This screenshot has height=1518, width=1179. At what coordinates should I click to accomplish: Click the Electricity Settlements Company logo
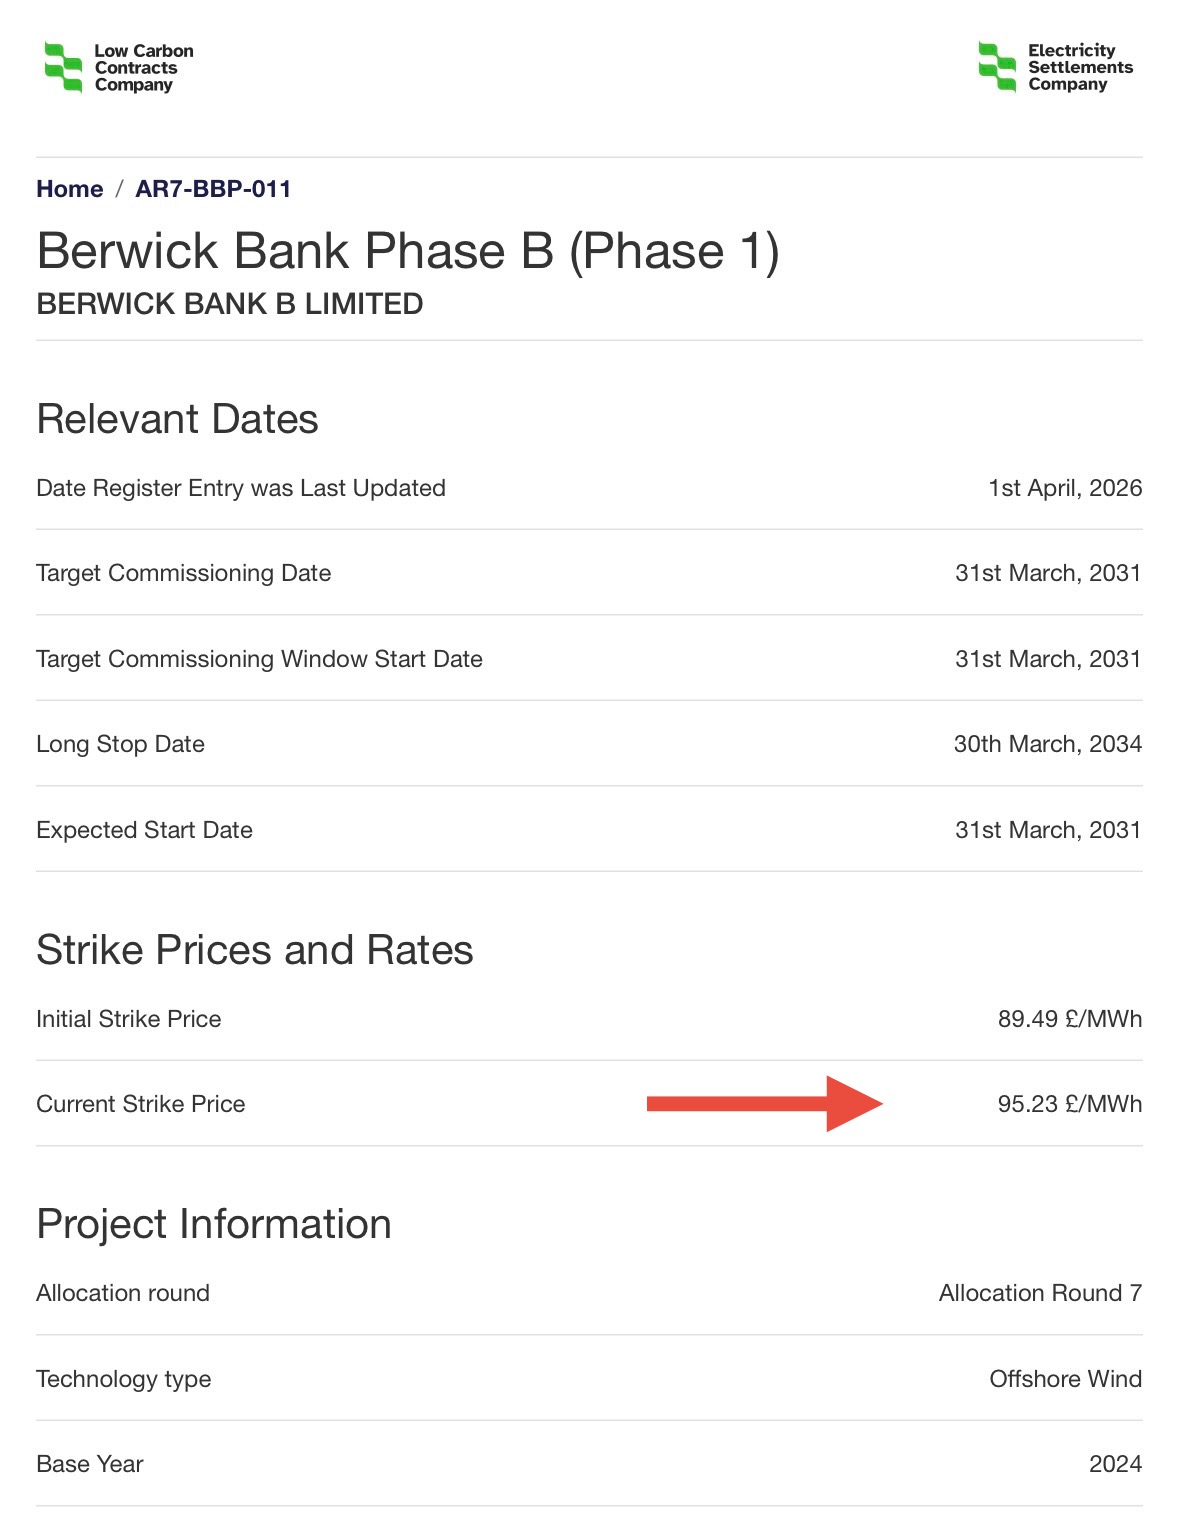[x=1055, y=68]
